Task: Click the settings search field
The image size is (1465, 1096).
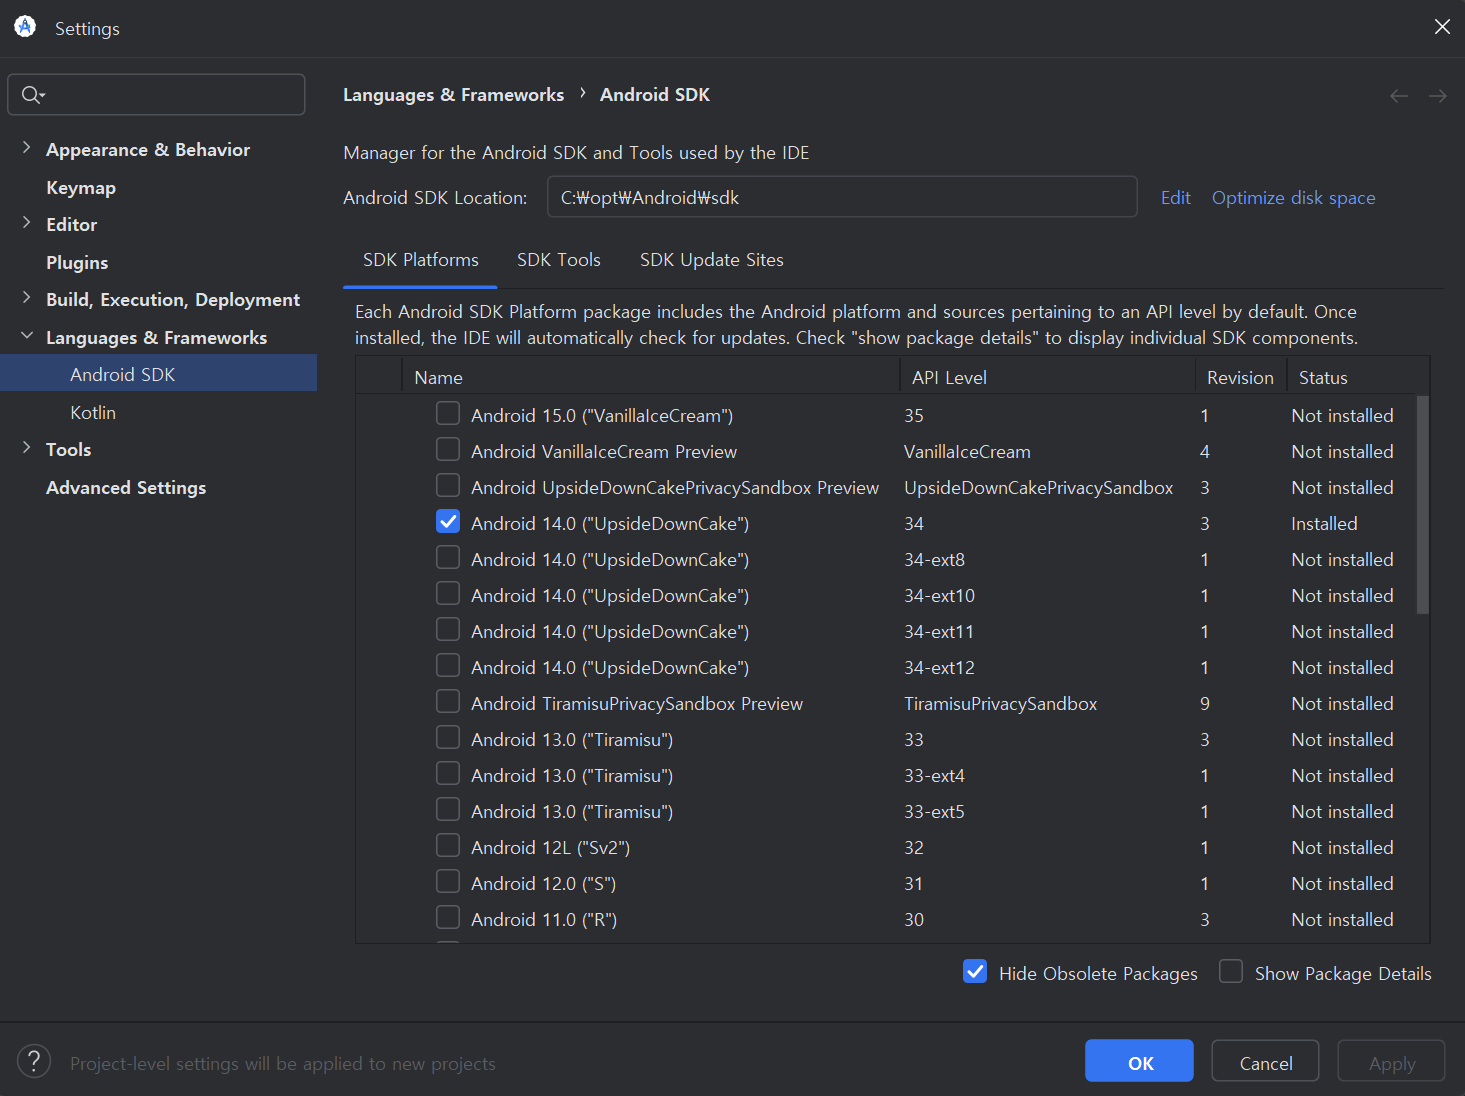Action: pyautogui.click(x=156, y=94)
